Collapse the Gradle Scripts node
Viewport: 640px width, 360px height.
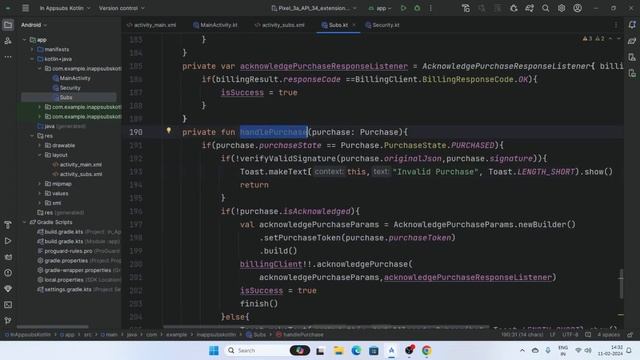[x=24, y=222]
